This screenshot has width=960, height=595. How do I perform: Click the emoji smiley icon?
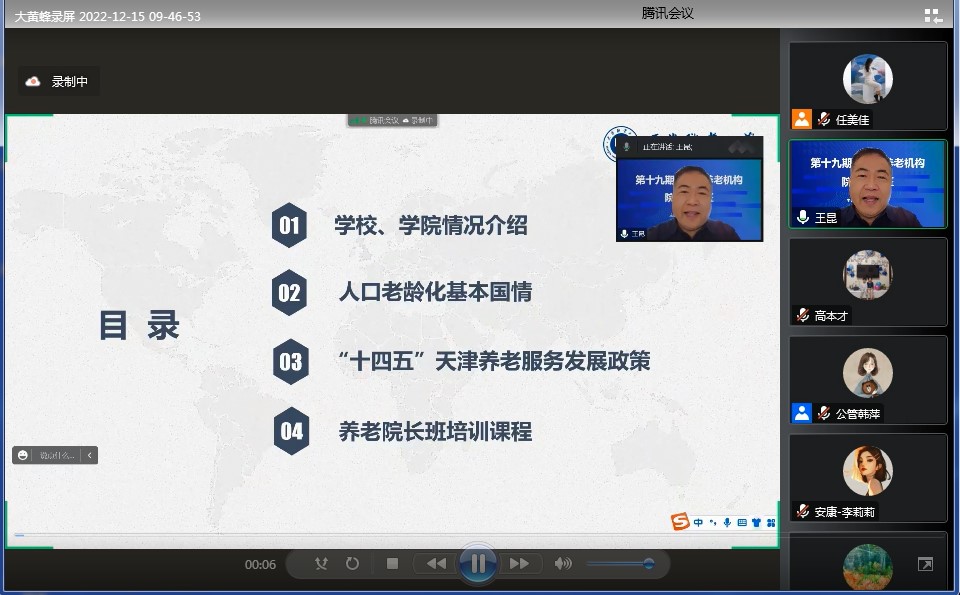pyautogui.click(x=22, y=455)
